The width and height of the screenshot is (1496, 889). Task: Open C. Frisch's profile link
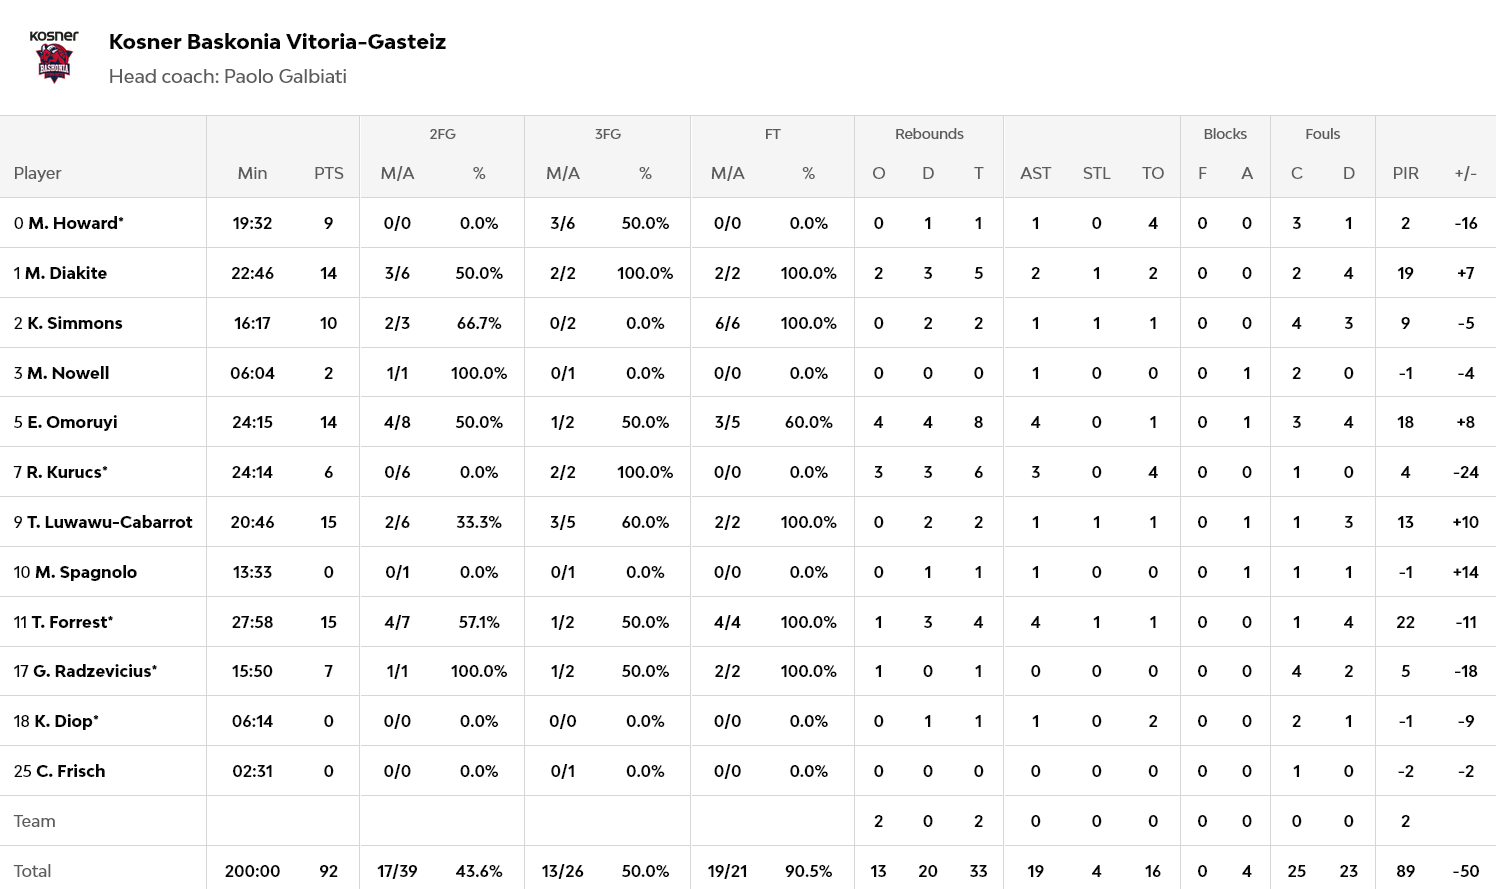pos(70,771)
